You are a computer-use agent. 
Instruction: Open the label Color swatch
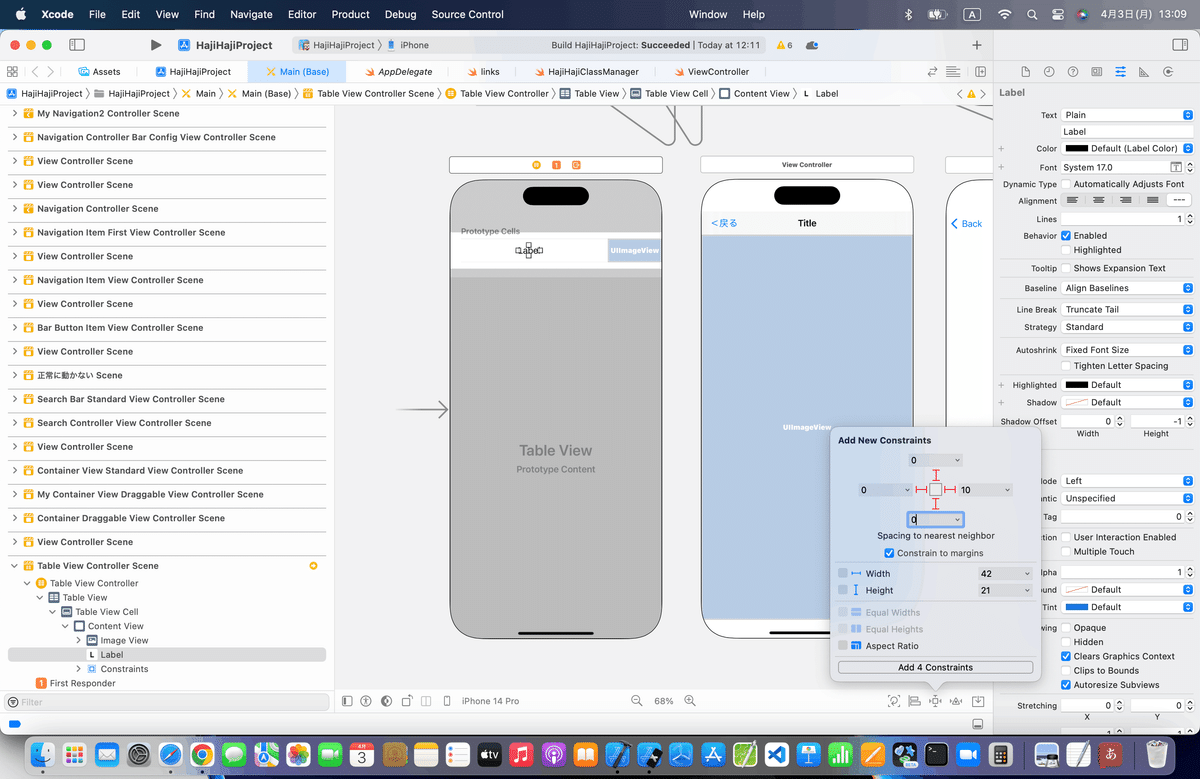(1075, 148)
